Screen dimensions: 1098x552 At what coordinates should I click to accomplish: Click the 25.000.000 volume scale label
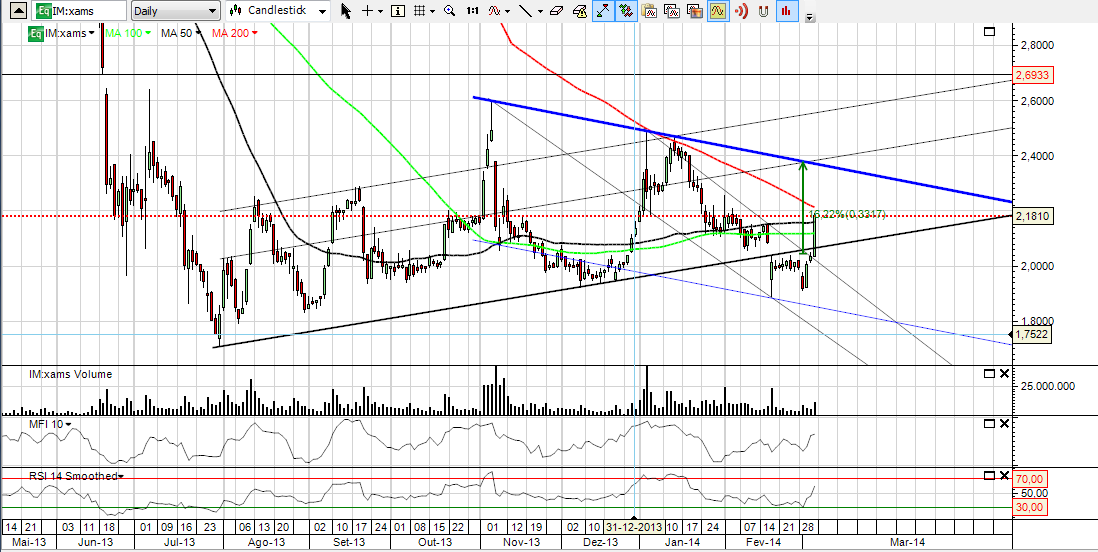(1047, 386)
